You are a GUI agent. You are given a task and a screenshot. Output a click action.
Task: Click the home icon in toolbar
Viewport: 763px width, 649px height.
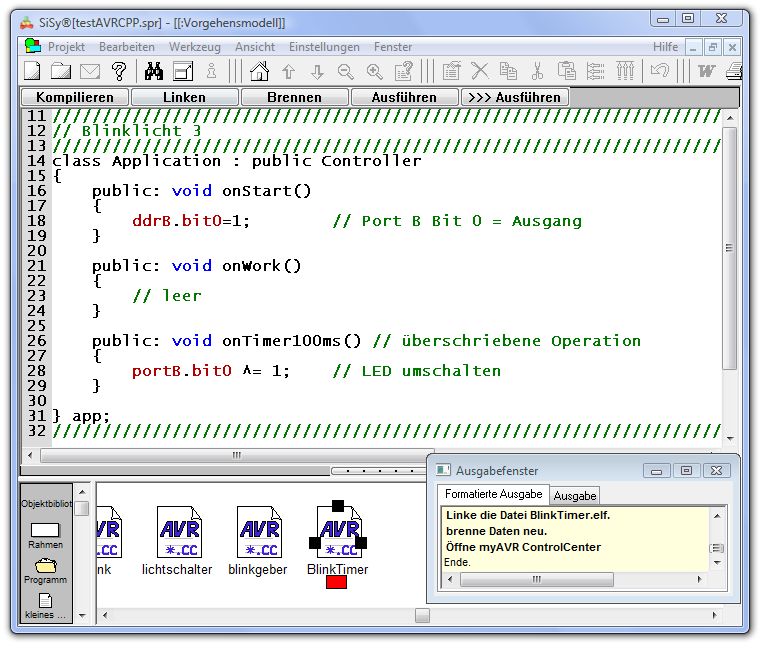[x=259, y=71]
